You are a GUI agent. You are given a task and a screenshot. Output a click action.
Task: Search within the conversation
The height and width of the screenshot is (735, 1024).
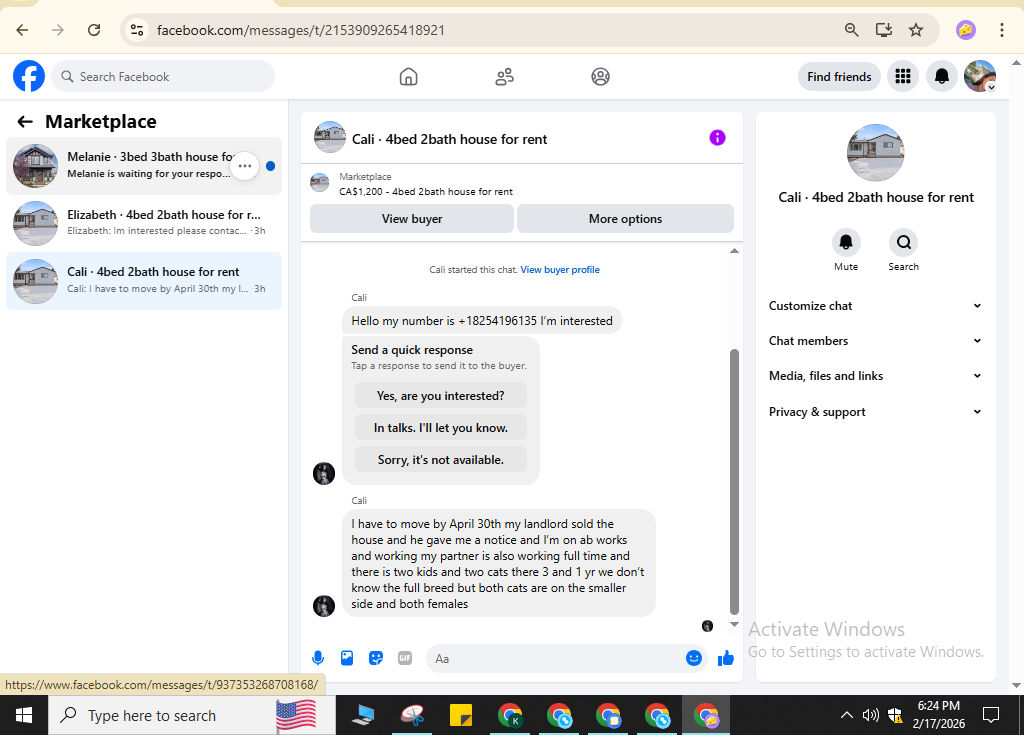pos(903,242)
